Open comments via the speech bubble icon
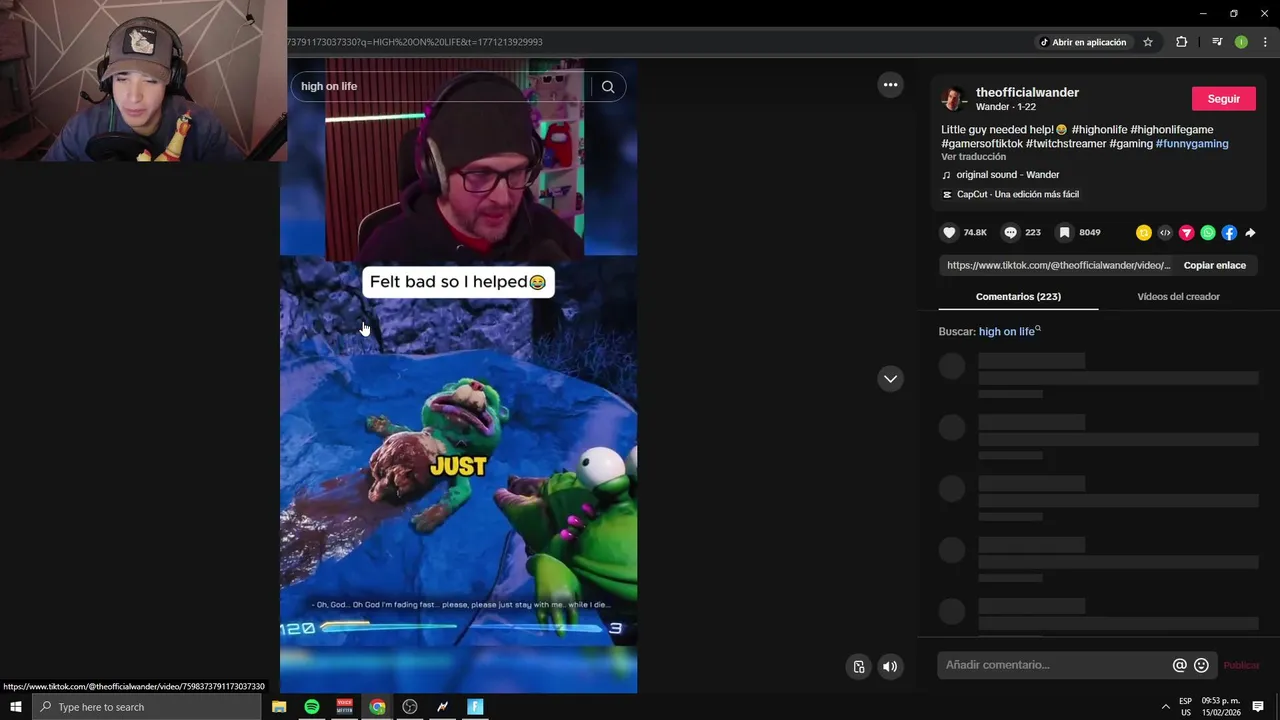Image resolution: width=1280 pixels, height=720 pixels. tap(1010, 232)
